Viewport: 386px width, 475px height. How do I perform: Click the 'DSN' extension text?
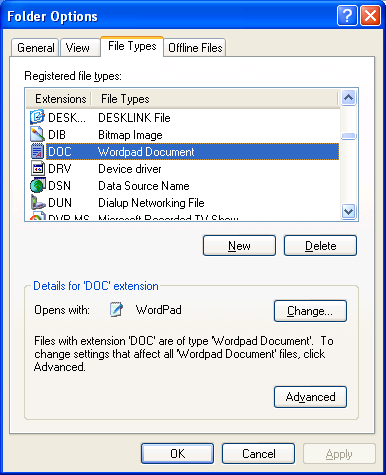[x=60, y=186]
